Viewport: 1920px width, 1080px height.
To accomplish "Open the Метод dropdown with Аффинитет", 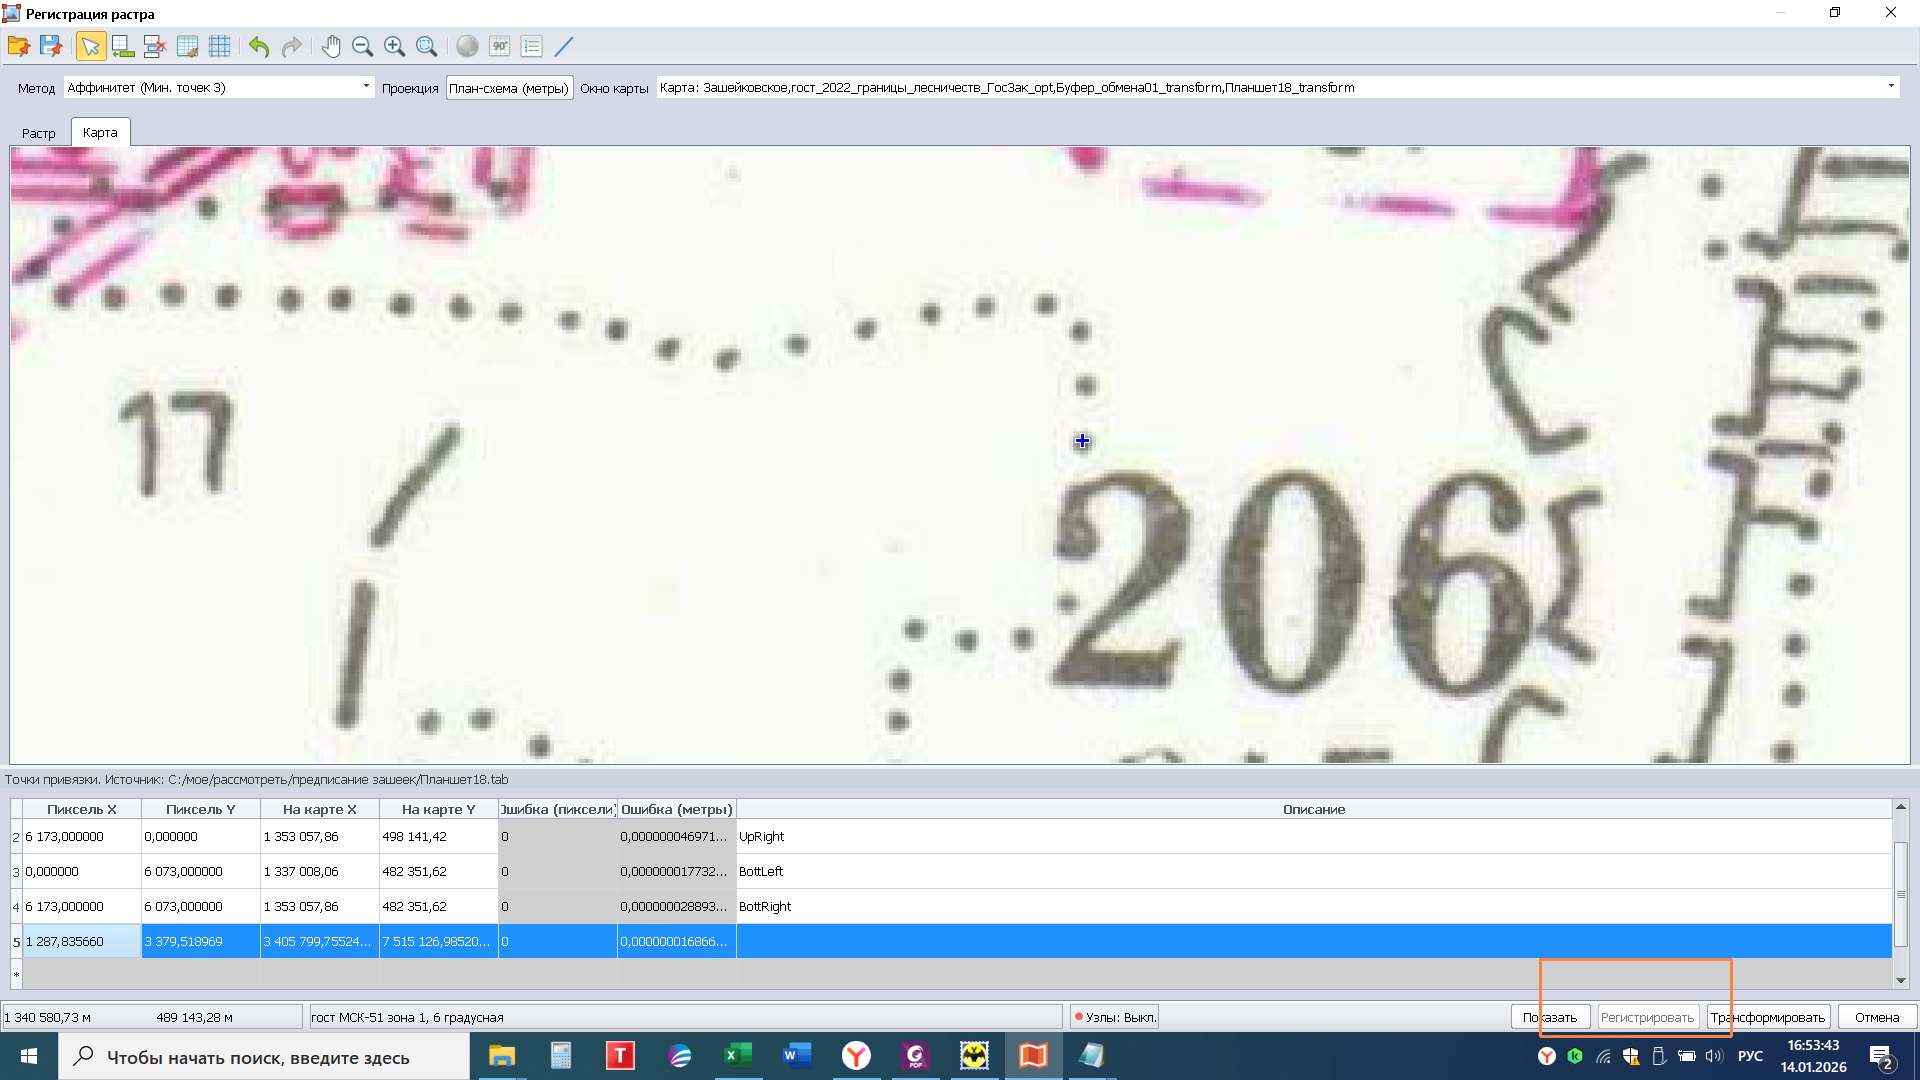I will click(218, 87).
